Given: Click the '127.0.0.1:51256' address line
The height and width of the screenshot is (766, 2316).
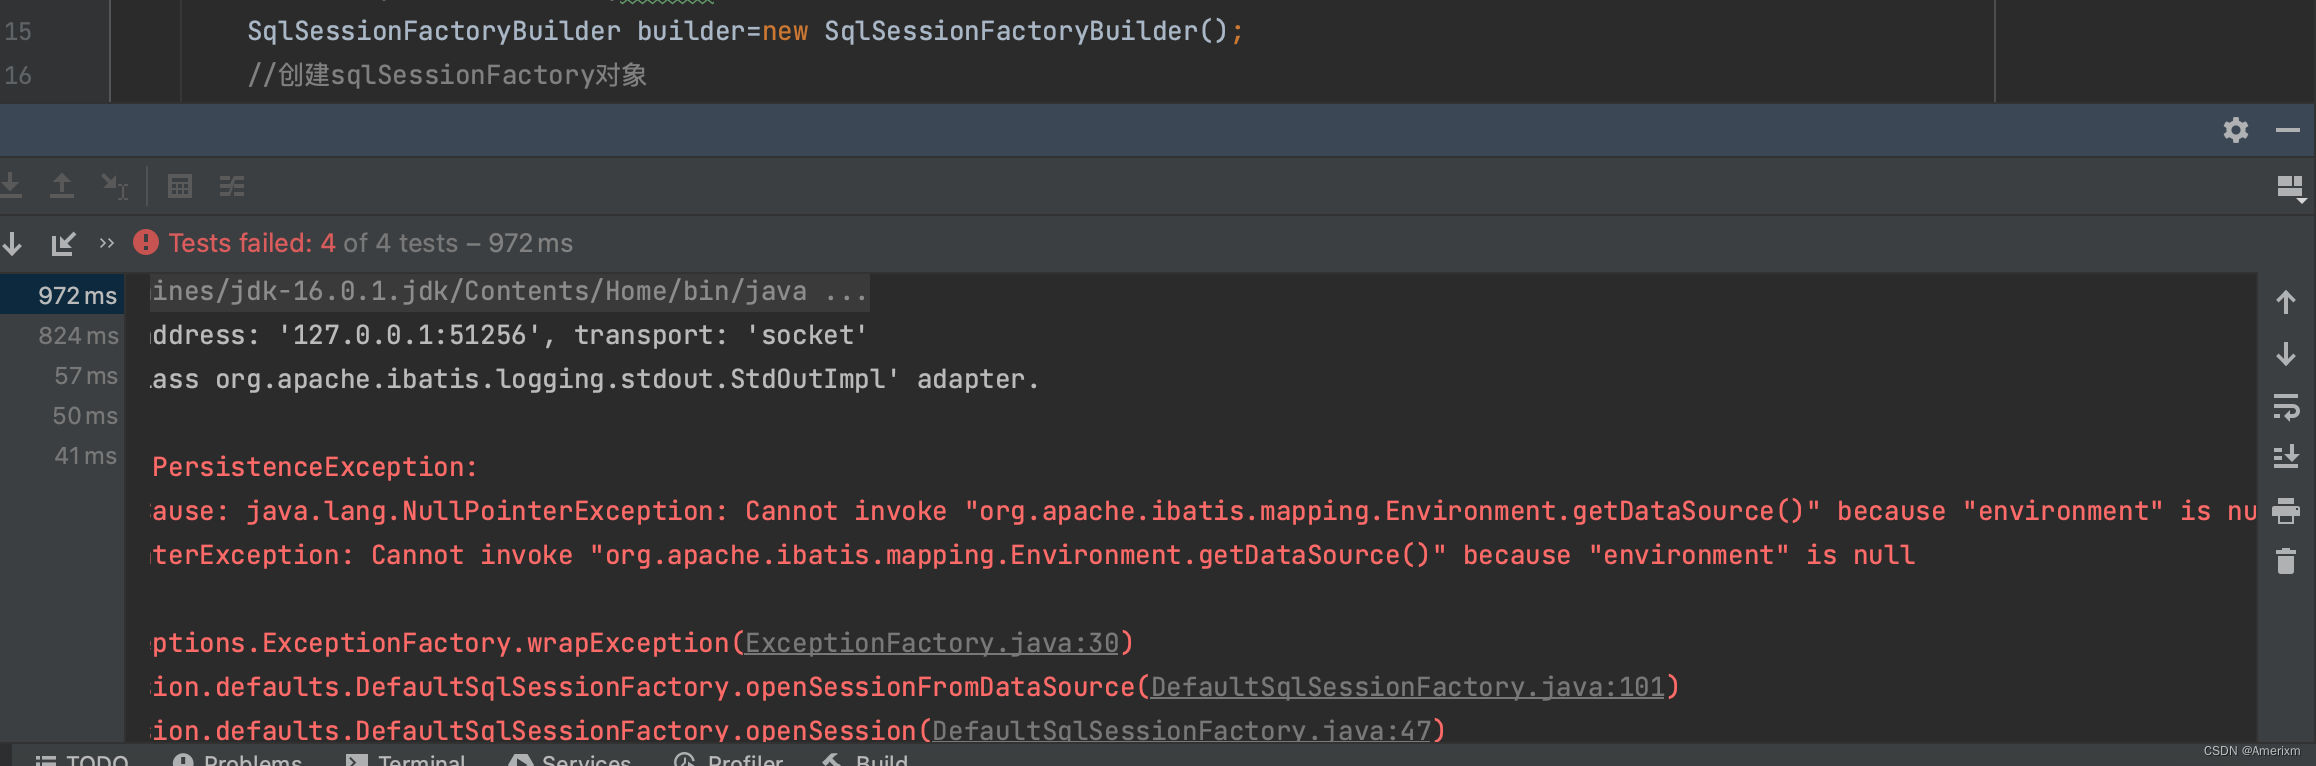Looking at the screenshot, I should (x=509, y=335).
